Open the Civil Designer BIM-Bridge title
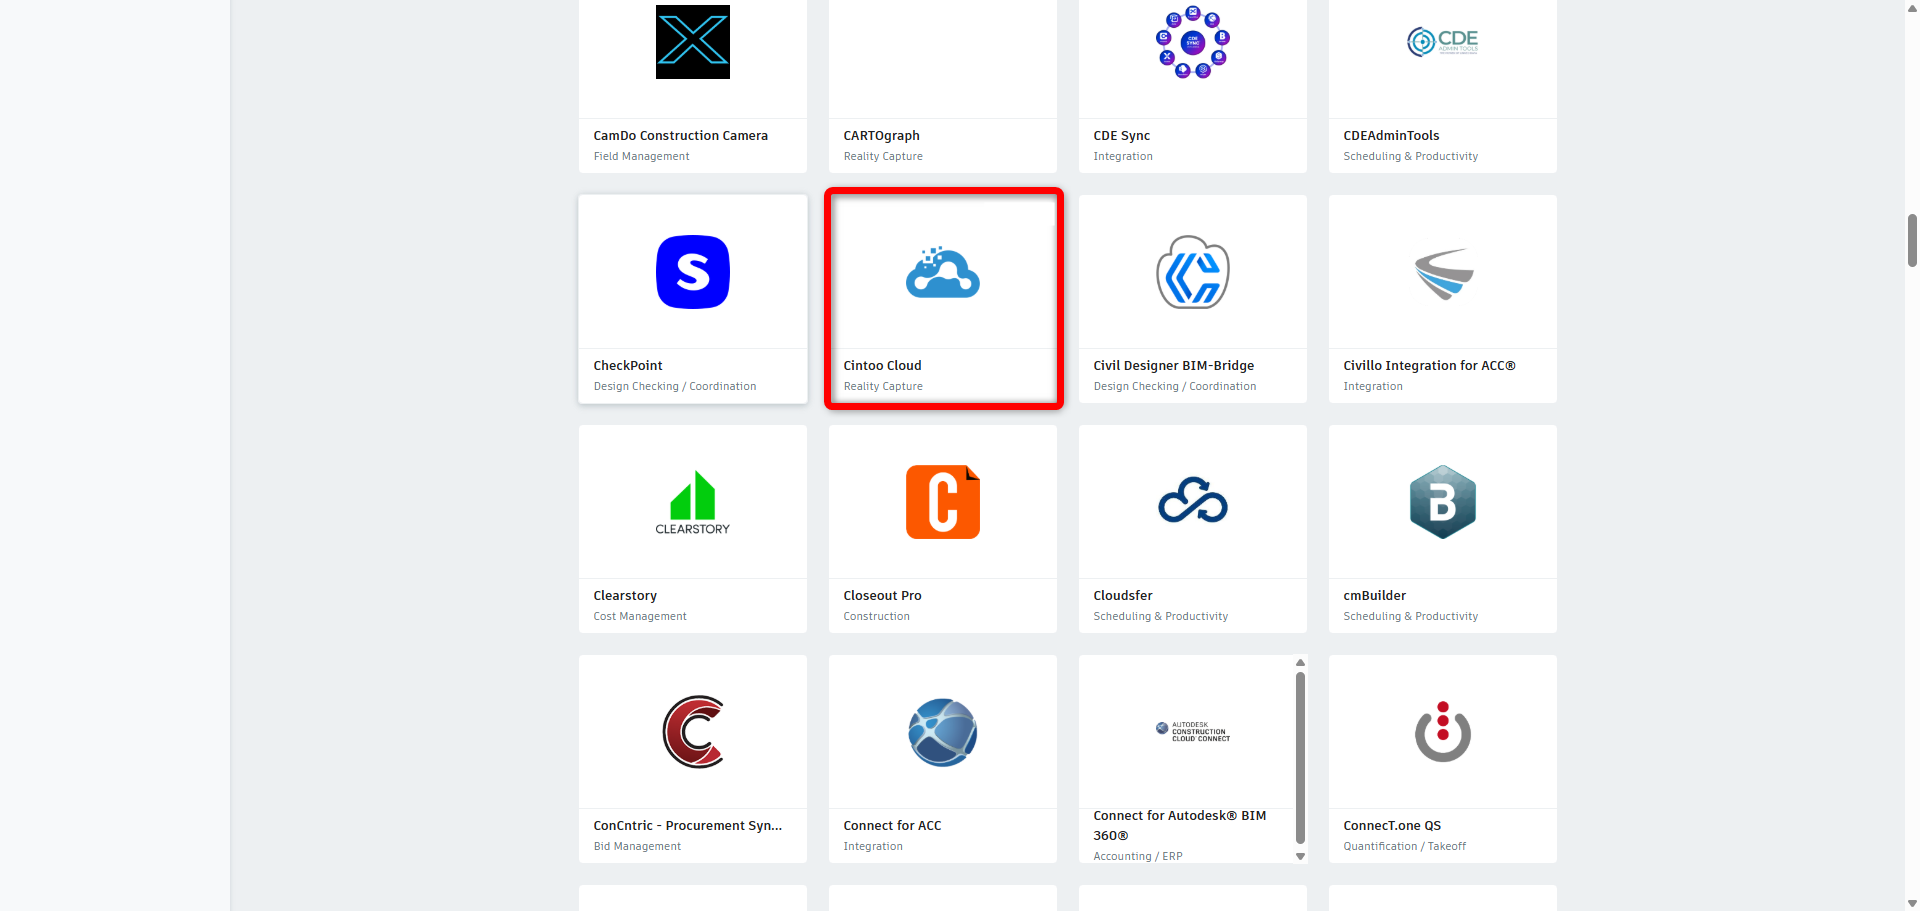 point(1174,366)
